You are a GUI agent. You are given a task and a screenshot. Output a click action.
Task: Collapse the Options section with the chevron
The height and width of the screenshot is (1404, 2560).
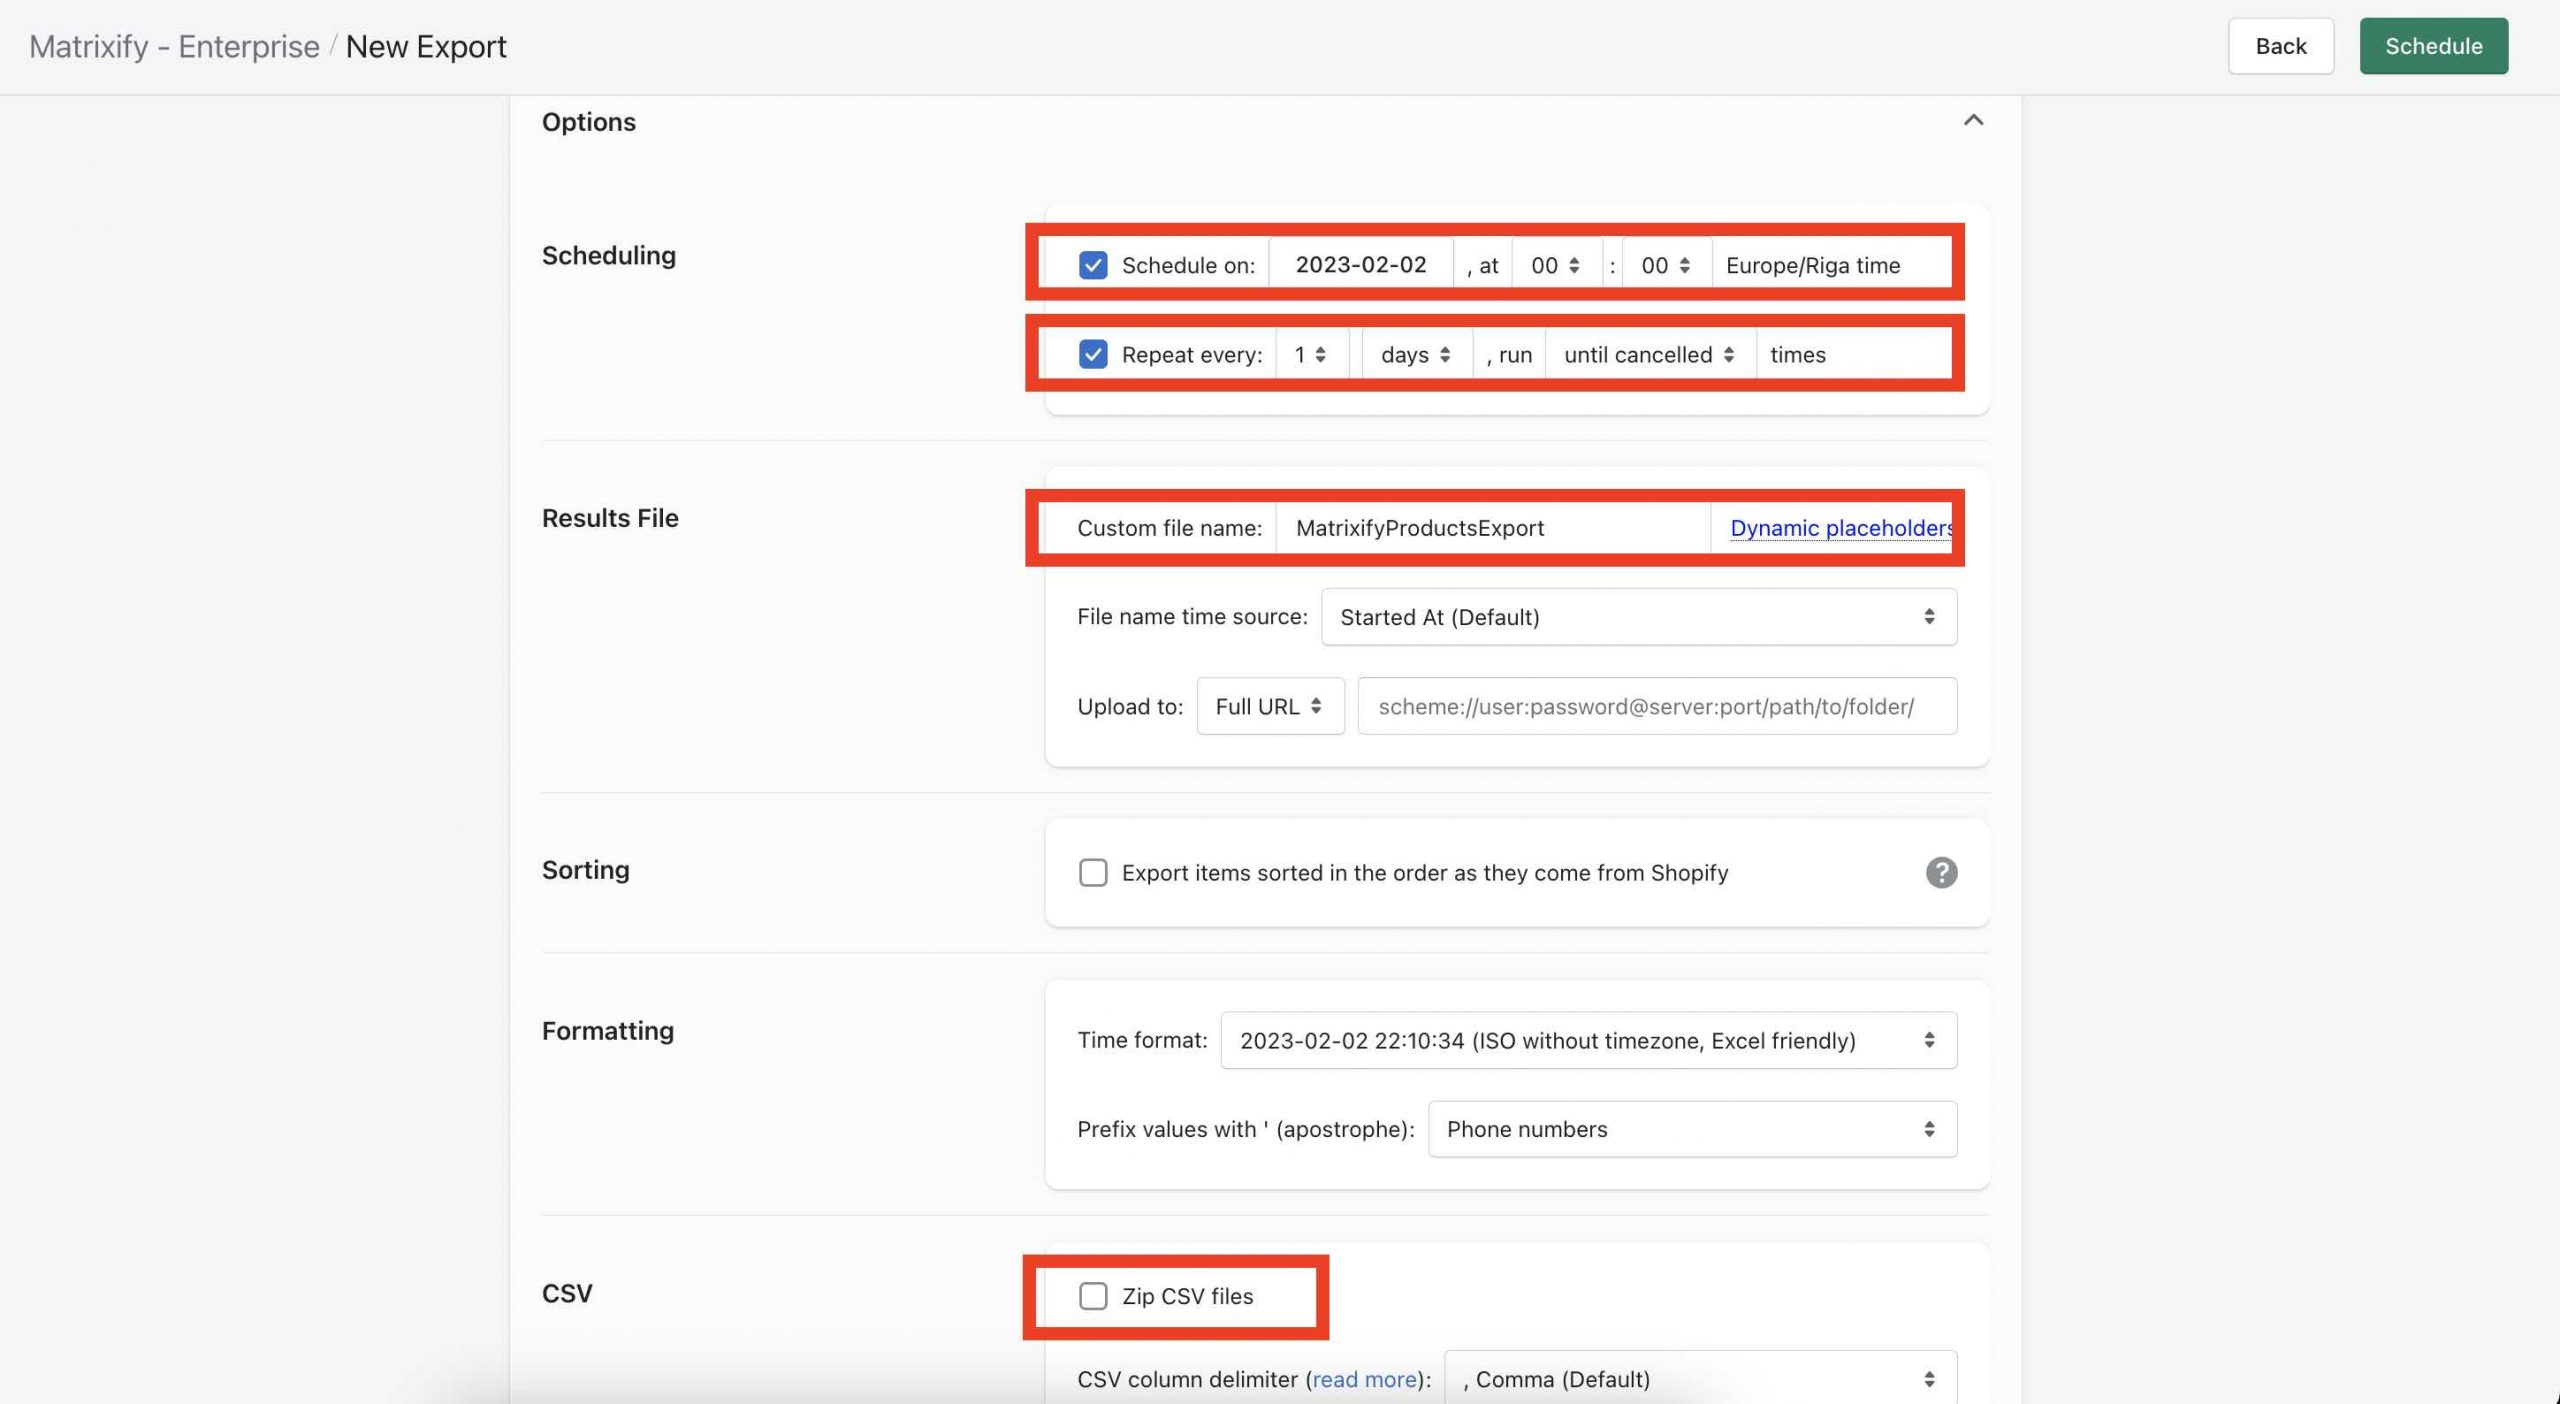pos(1973,121)
